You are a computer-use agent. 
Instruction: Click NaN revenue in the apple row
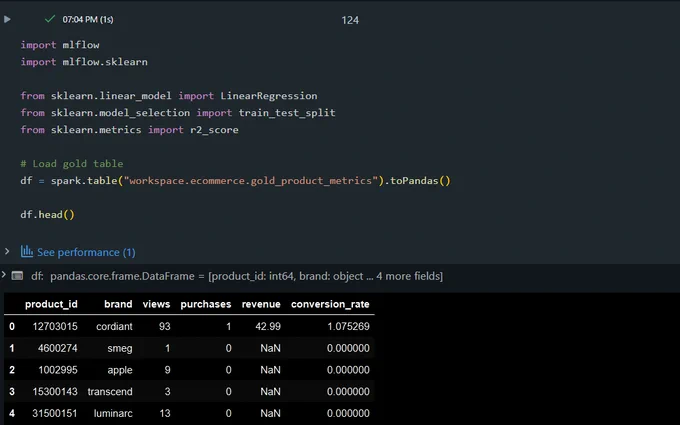(270, 369)
